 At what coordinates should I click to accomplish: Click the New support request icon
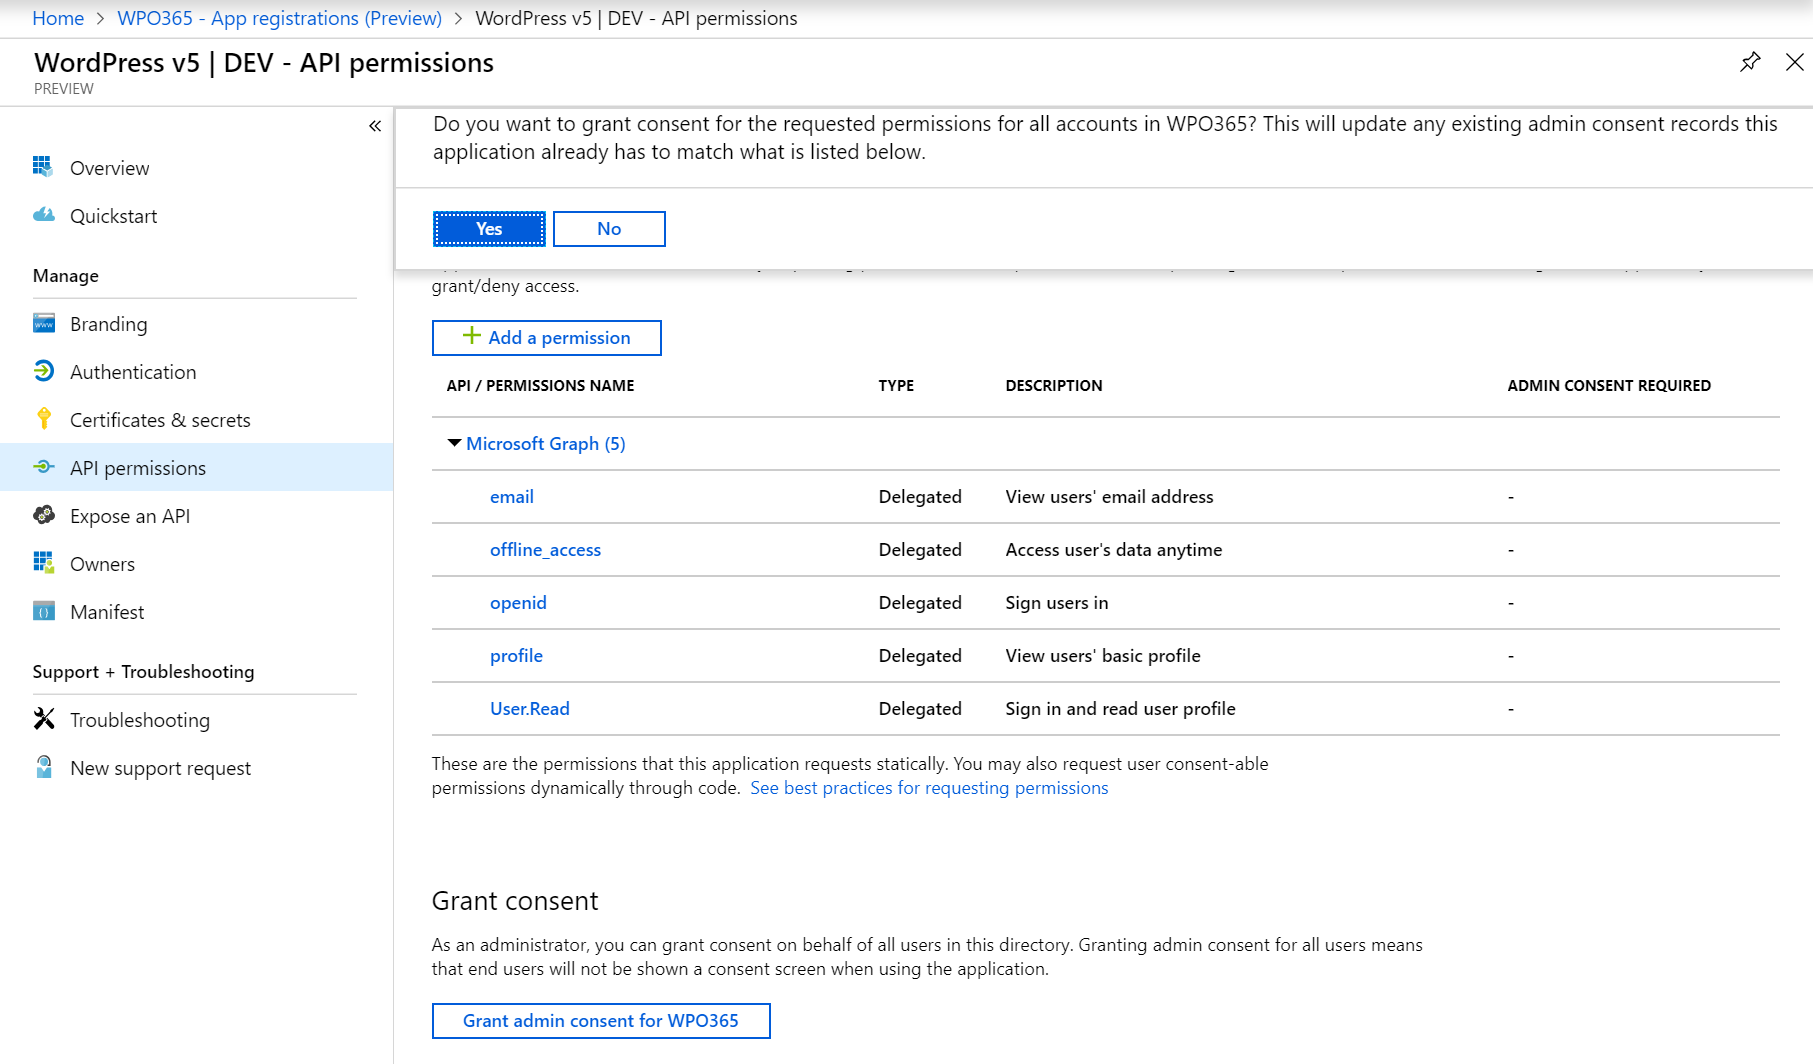coord(43,767)
